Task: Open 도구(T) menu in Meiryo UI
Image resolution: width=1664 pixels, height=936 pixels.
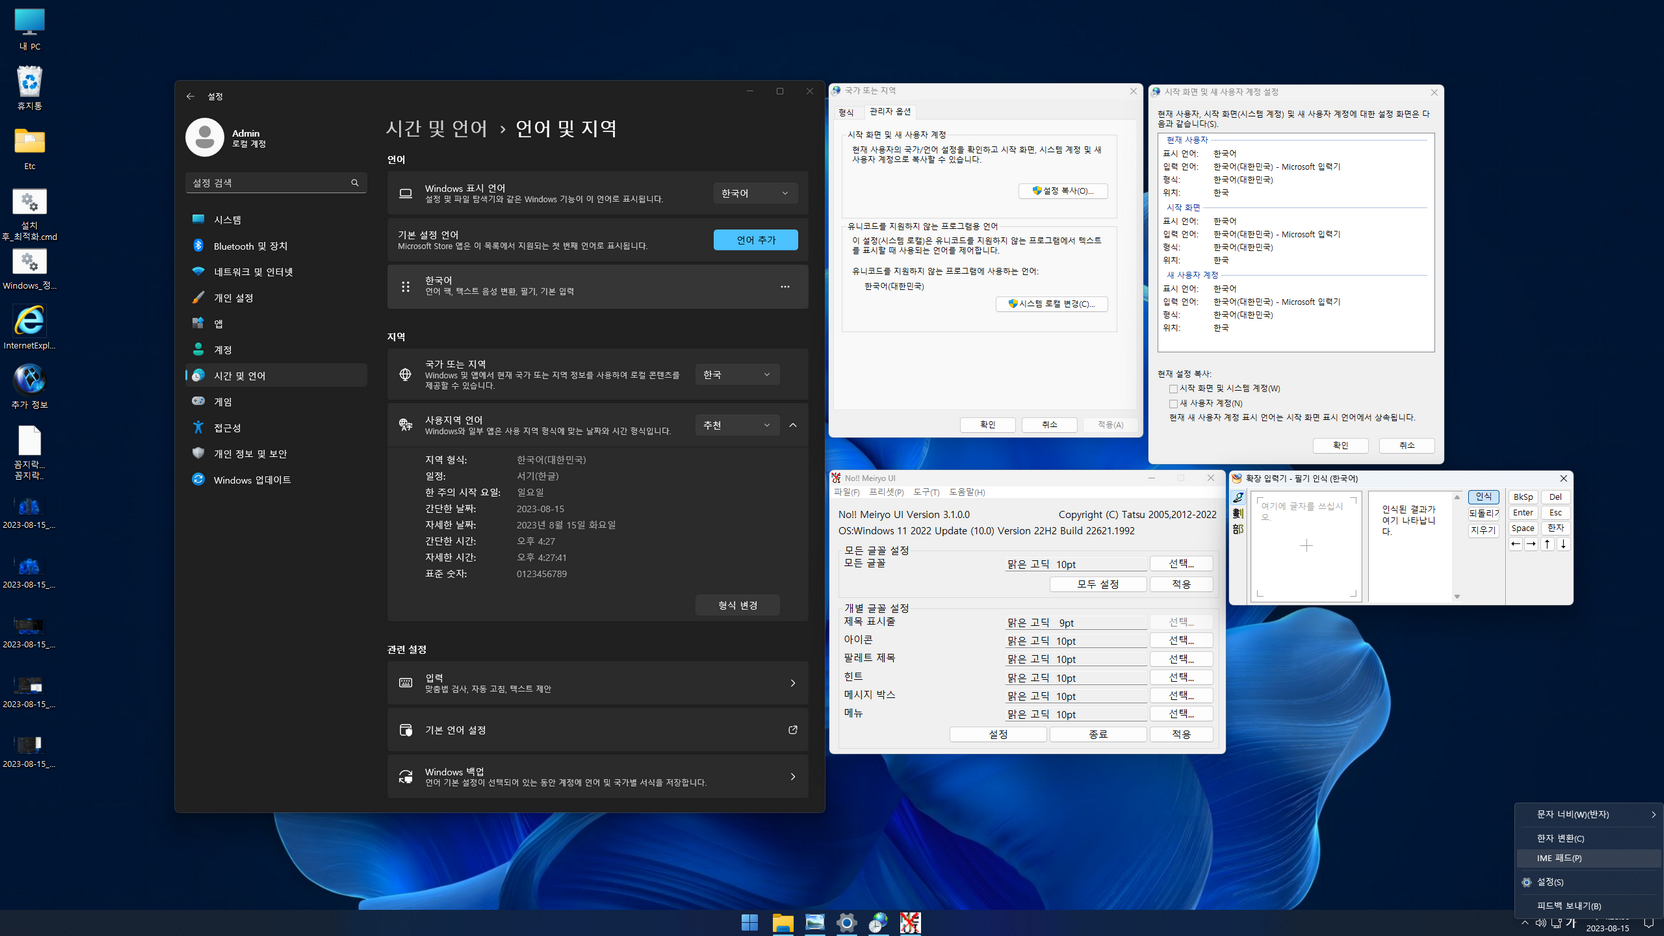Action: [x=926, y=492]
